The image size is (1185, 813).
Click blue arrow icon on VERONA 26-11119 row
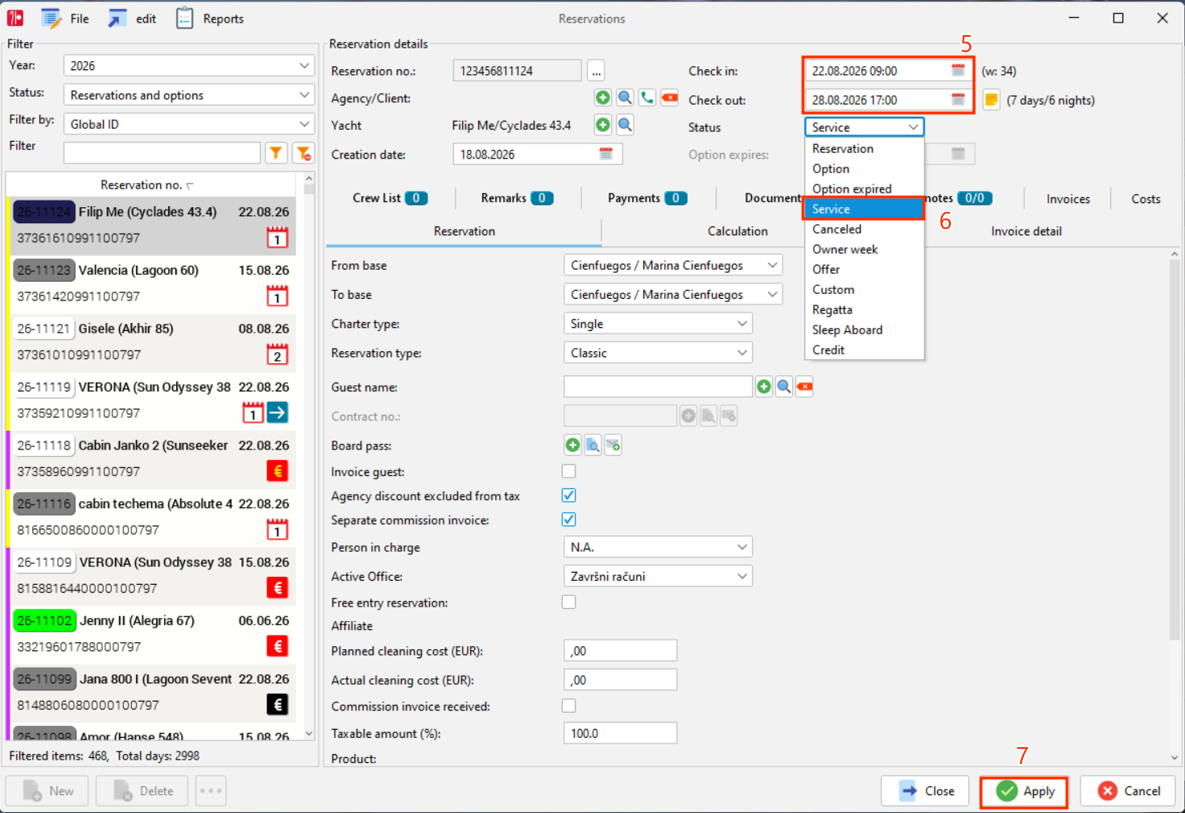[x=277, y=413]
